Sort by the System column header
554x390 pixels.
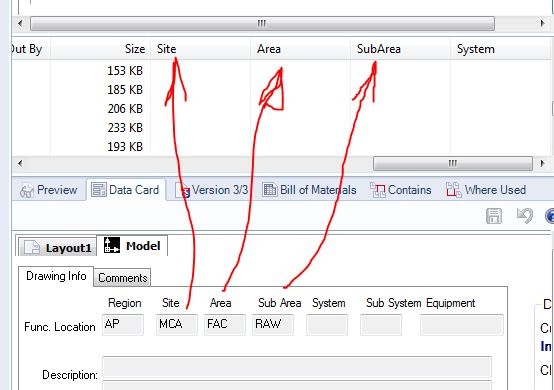[501, 49]
